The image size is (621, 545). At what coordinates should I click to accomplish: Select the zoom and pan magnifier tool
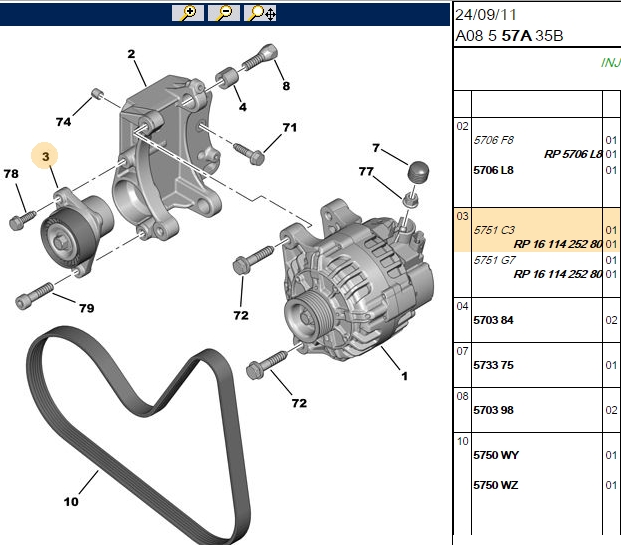[x=260, y=13]
